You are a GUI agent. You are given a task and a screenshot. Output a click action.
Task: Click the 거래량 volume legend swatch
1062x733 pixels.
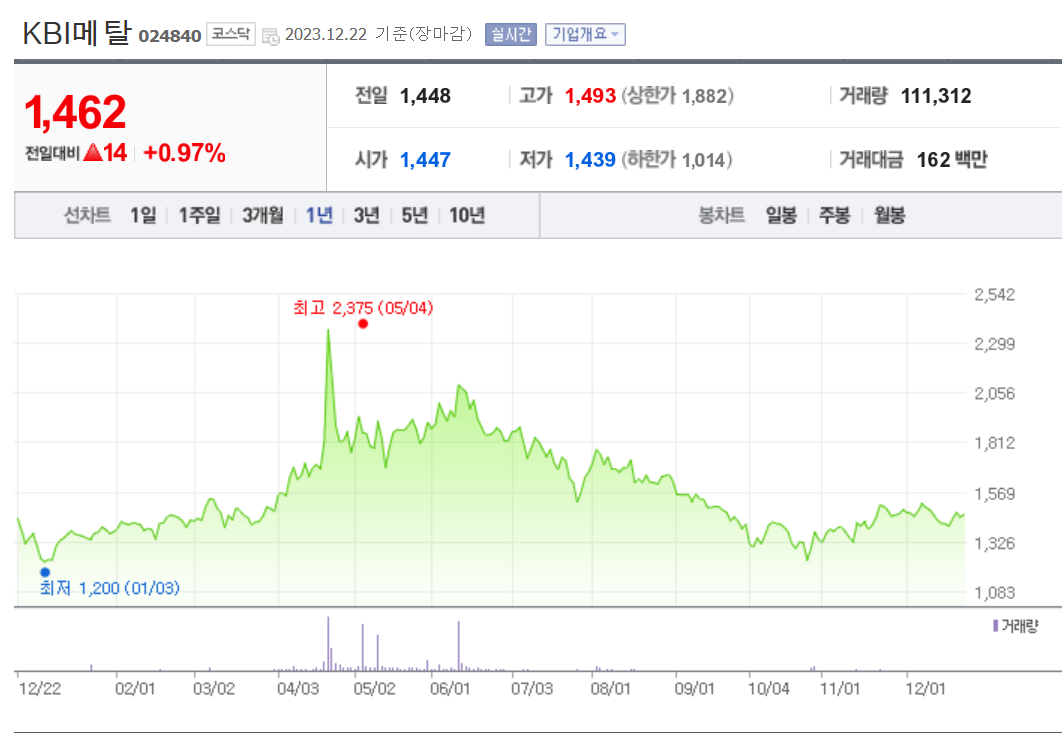996,626
